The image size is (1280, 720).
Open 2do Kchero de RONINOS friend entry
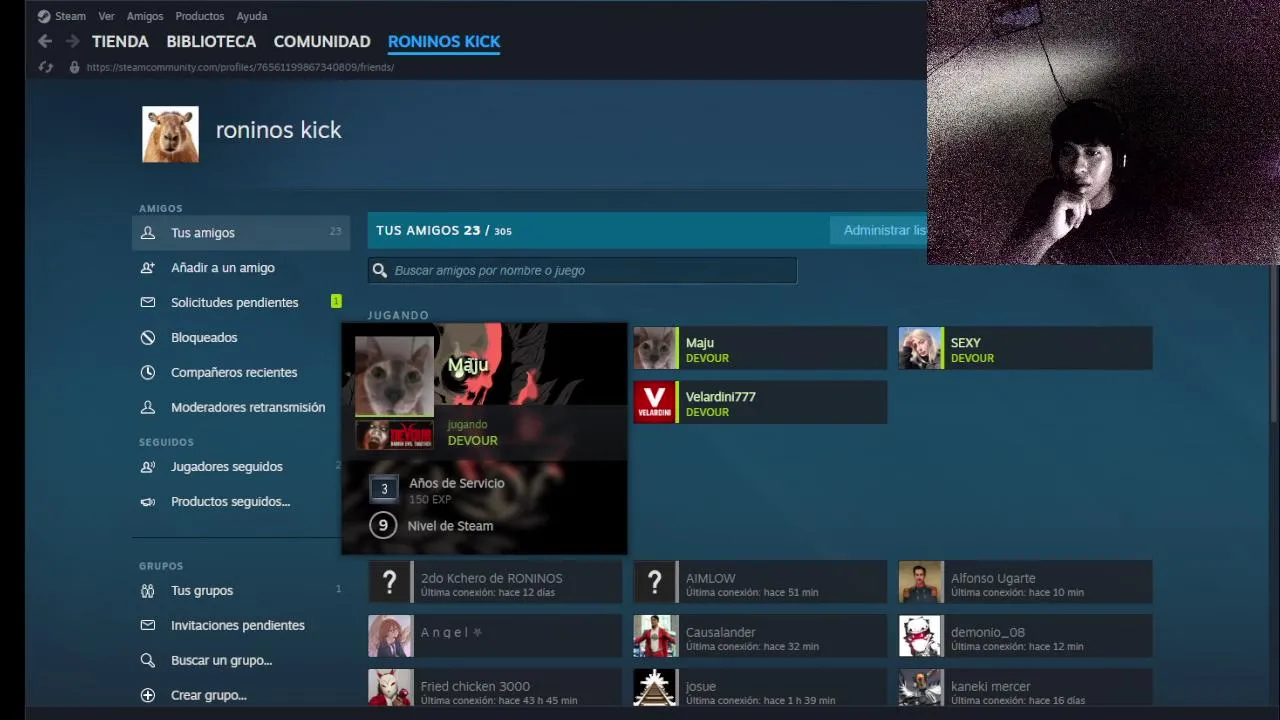click(x=495, y=584)
